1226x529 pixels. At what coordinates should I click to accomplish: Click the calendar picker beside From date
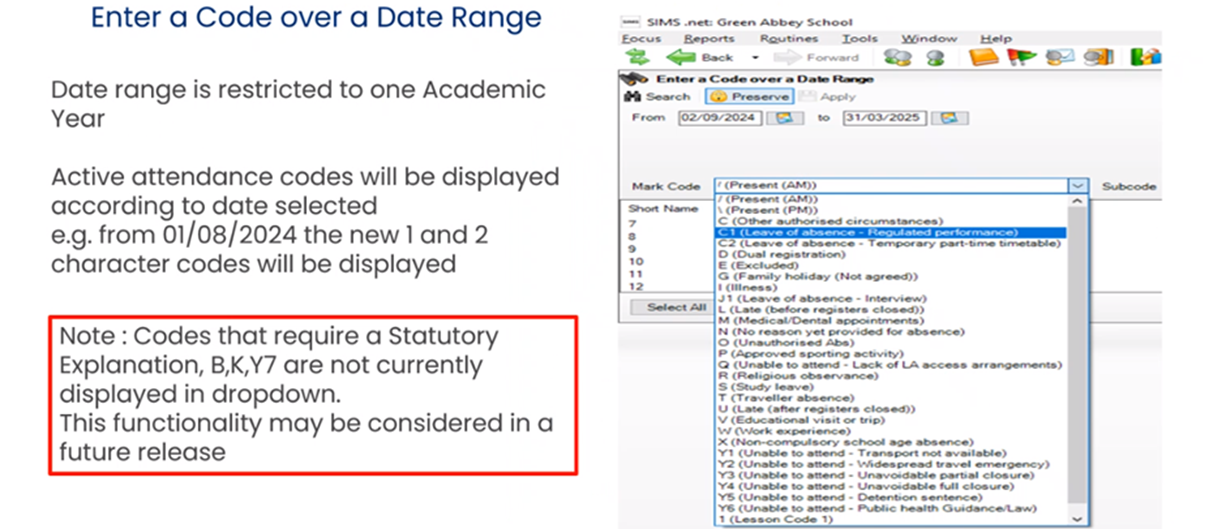point(784,118)
